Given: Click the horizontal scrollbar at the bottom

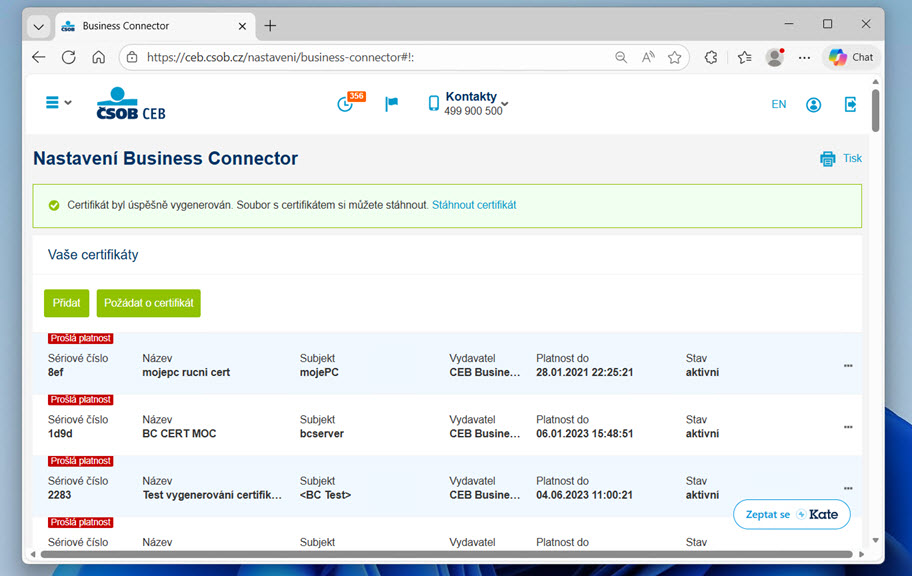Looking at the screenshot, I should (447, 554).
